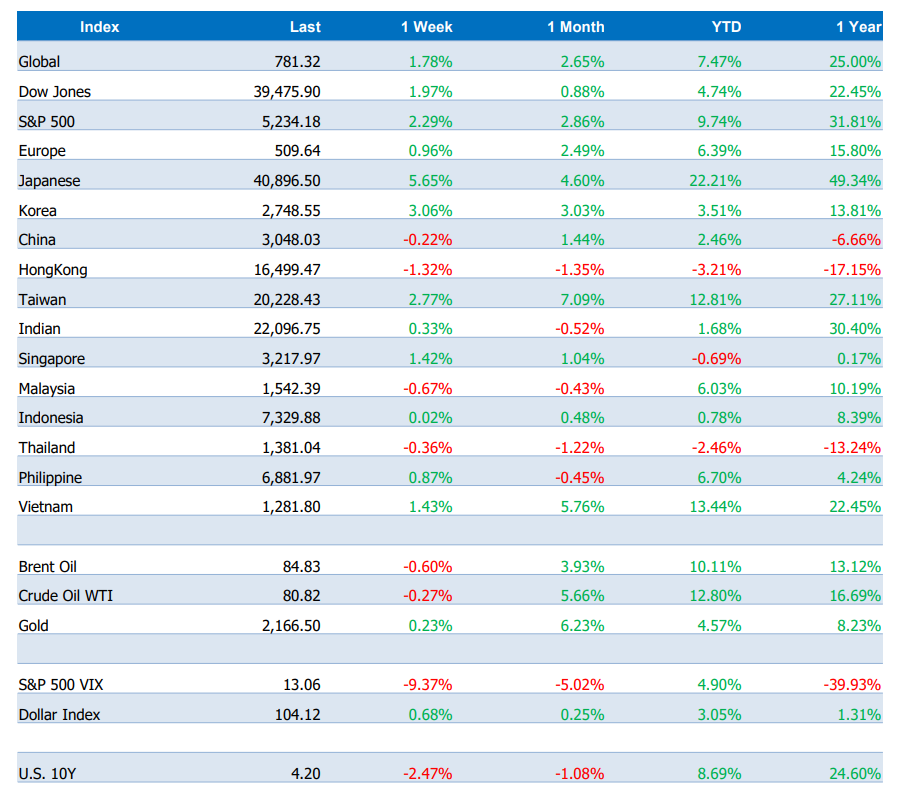Click the Last column header
Image resolution: width=899 pixels, height=794 pixels.
305,27
